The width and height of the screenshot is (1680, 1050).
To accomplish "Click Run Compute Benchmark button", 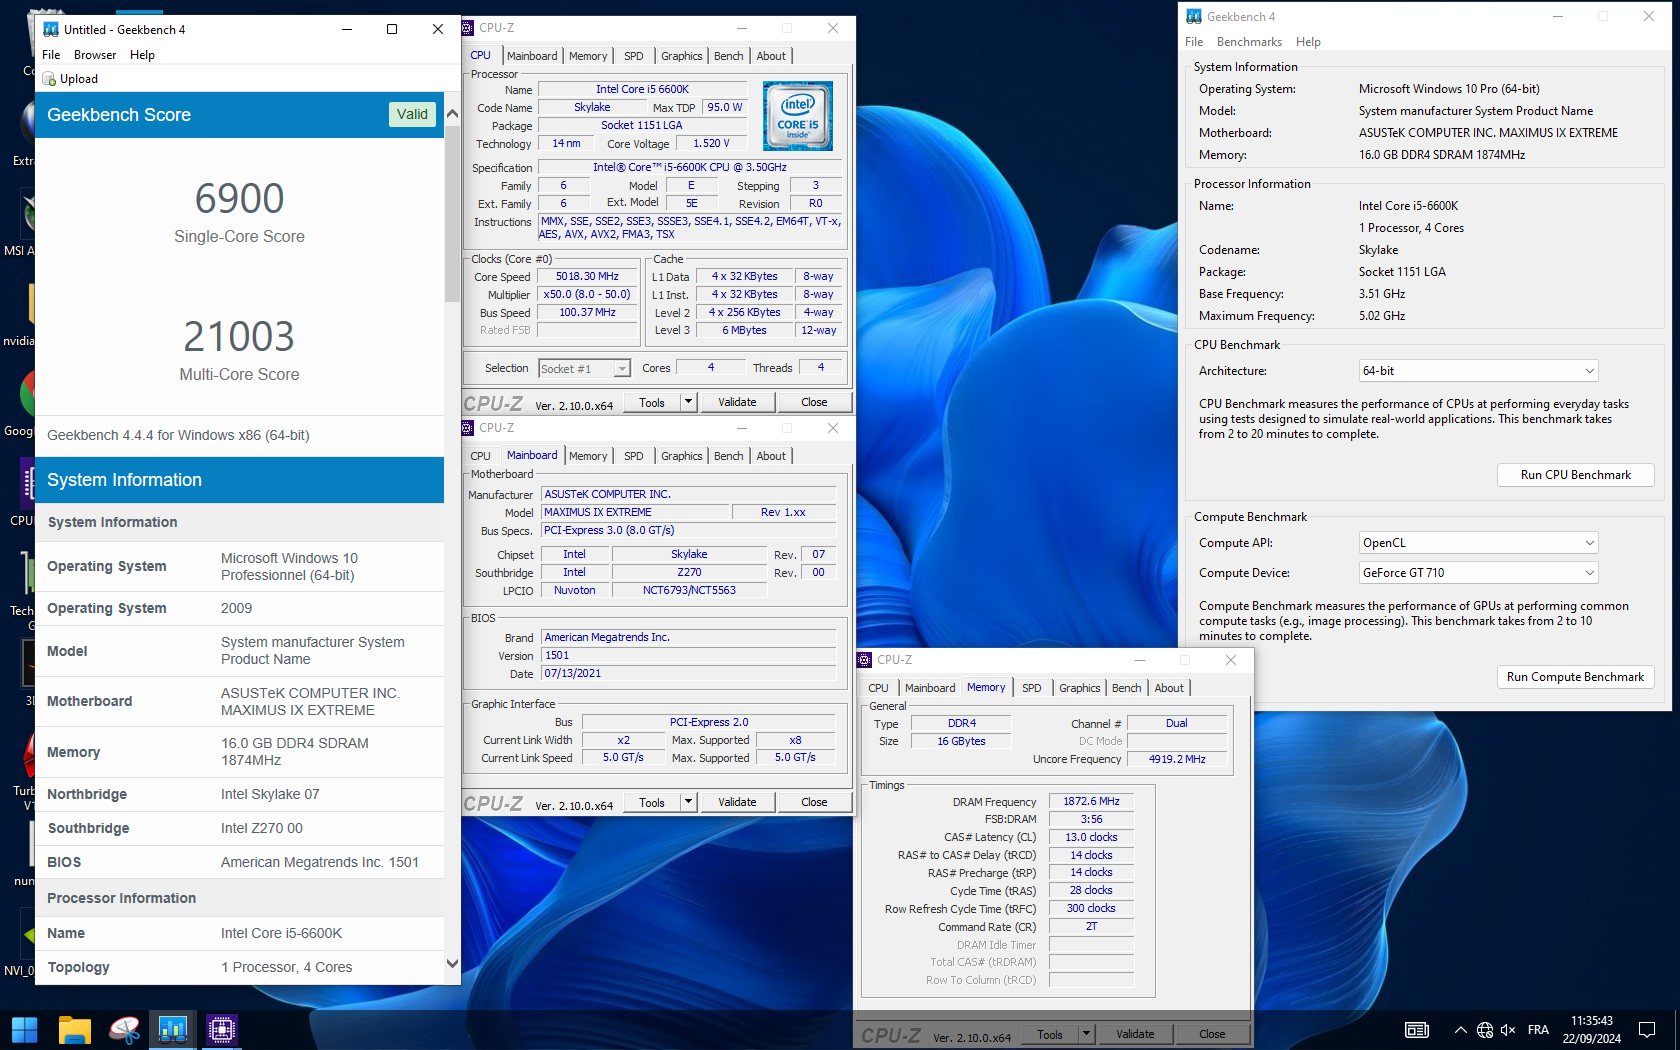I will tap(1575, 677).
